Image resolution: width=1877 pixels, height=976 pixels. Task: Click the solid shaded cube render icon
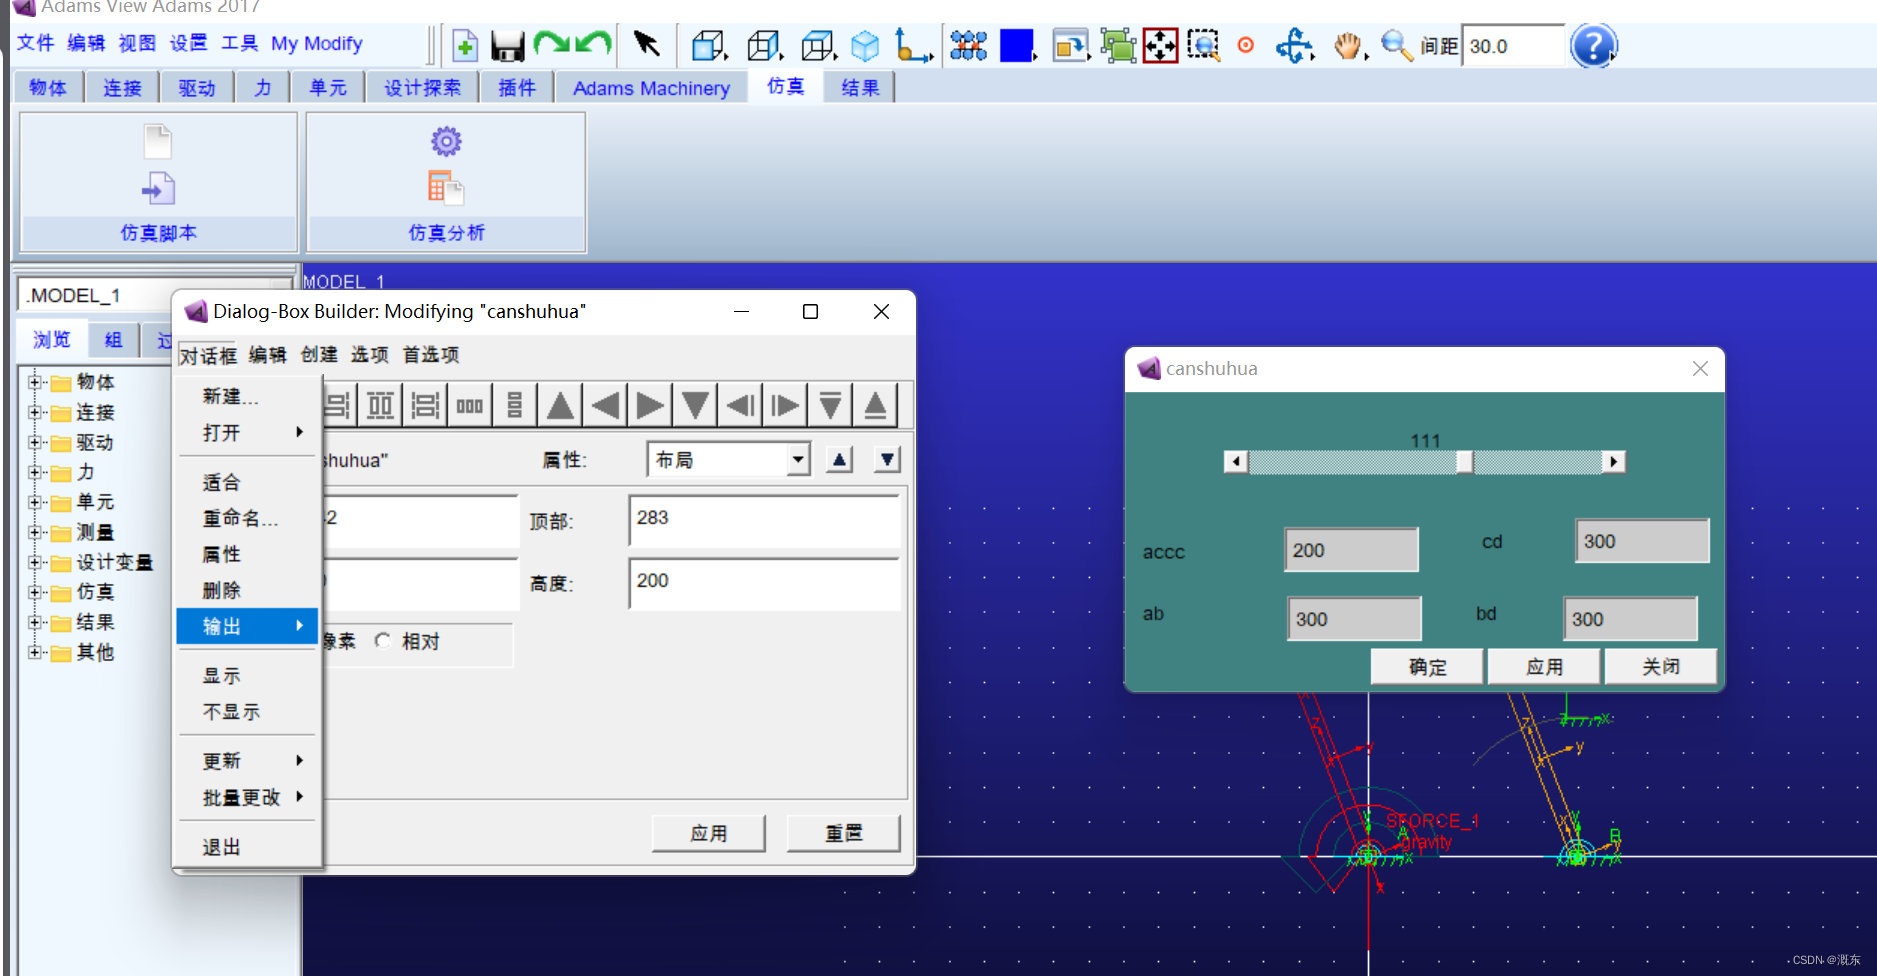tap(864, 45)
